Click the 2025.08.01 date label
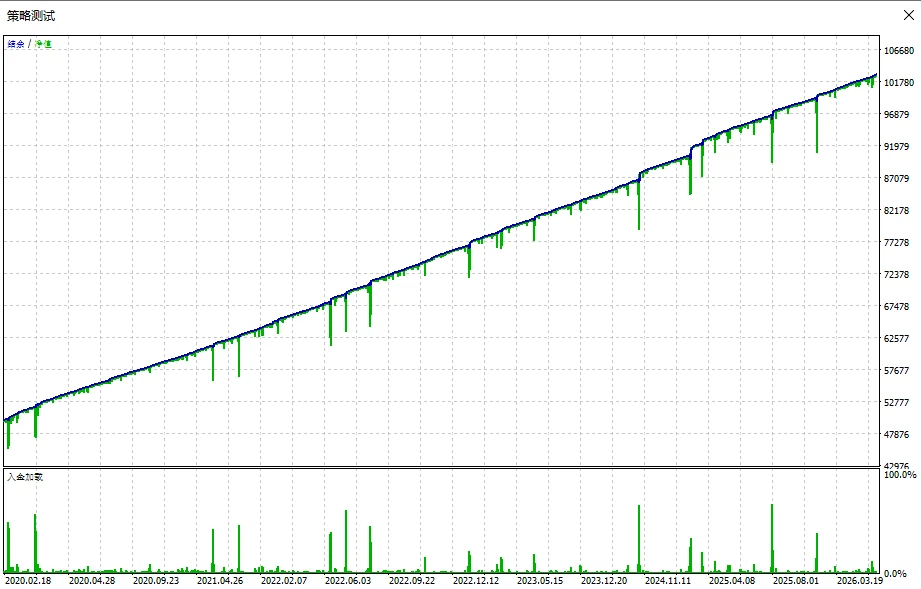The height and width of the screenshot is (589, 921). tap(796, 581)
